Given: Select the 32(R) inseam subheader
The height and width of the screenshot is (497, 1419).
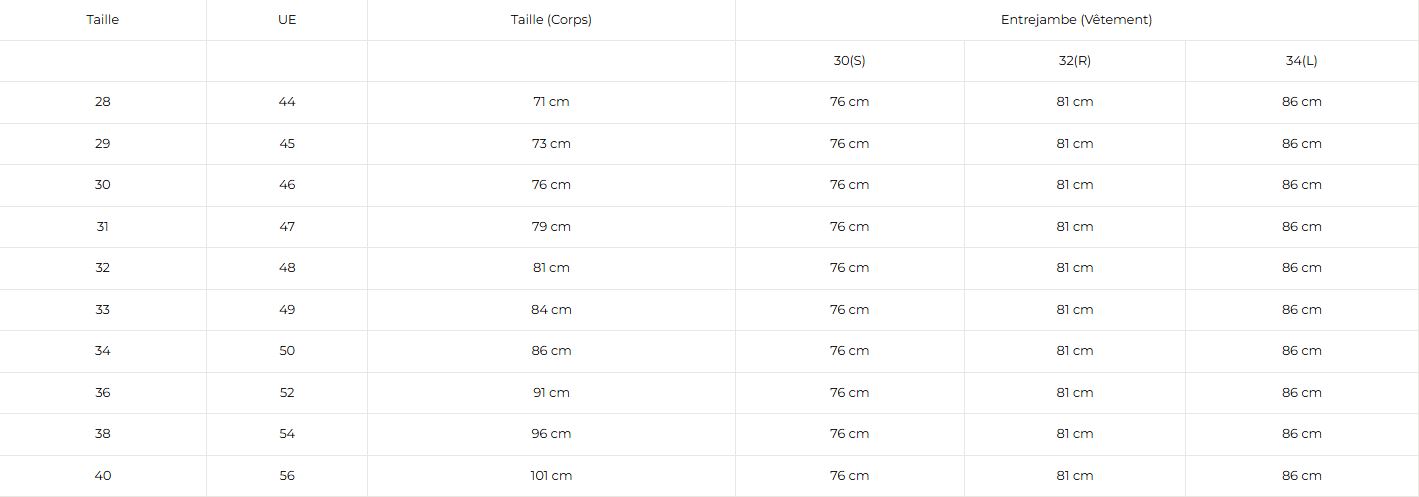Looking at the screenshot, I should pyautogui.click(x=1075, y=61).
